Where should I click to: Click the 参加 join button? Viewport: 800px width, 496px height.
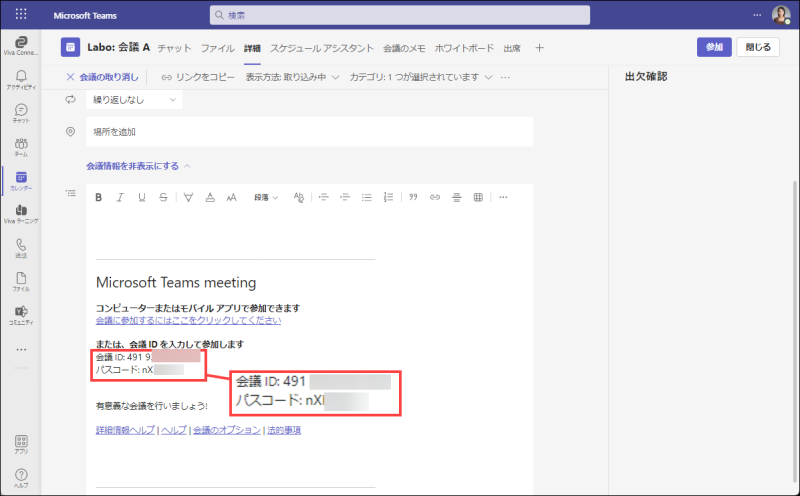point(714,47)
